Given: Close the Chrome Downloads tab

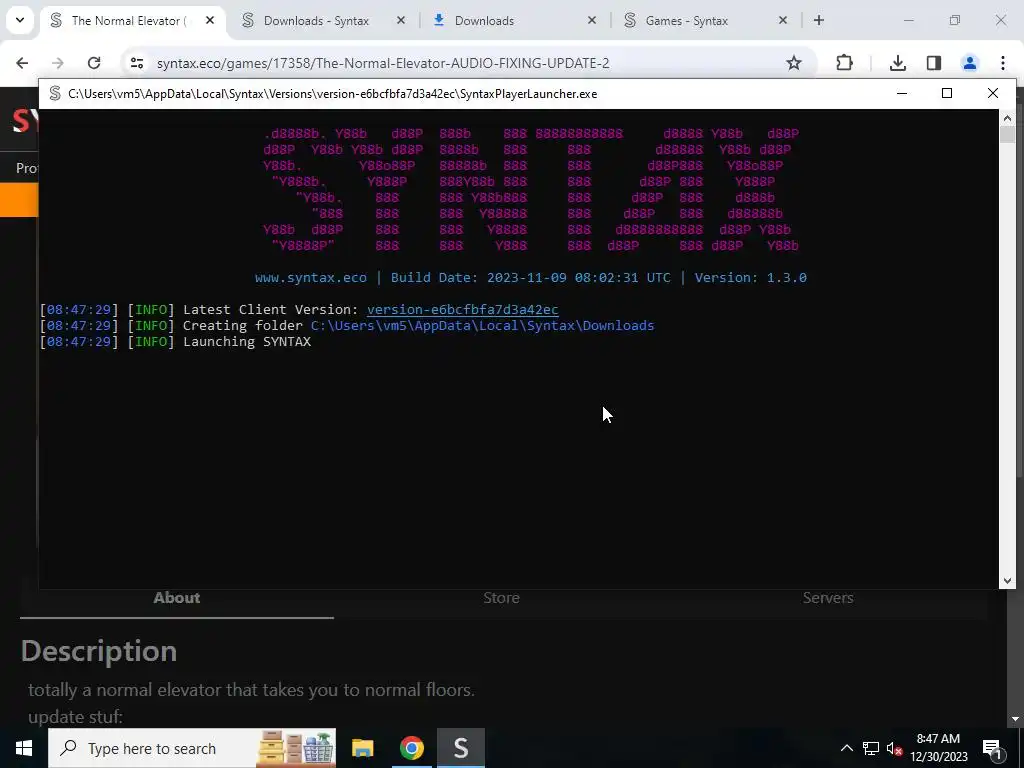Looking at the screenshot, I should click(592, 21).
